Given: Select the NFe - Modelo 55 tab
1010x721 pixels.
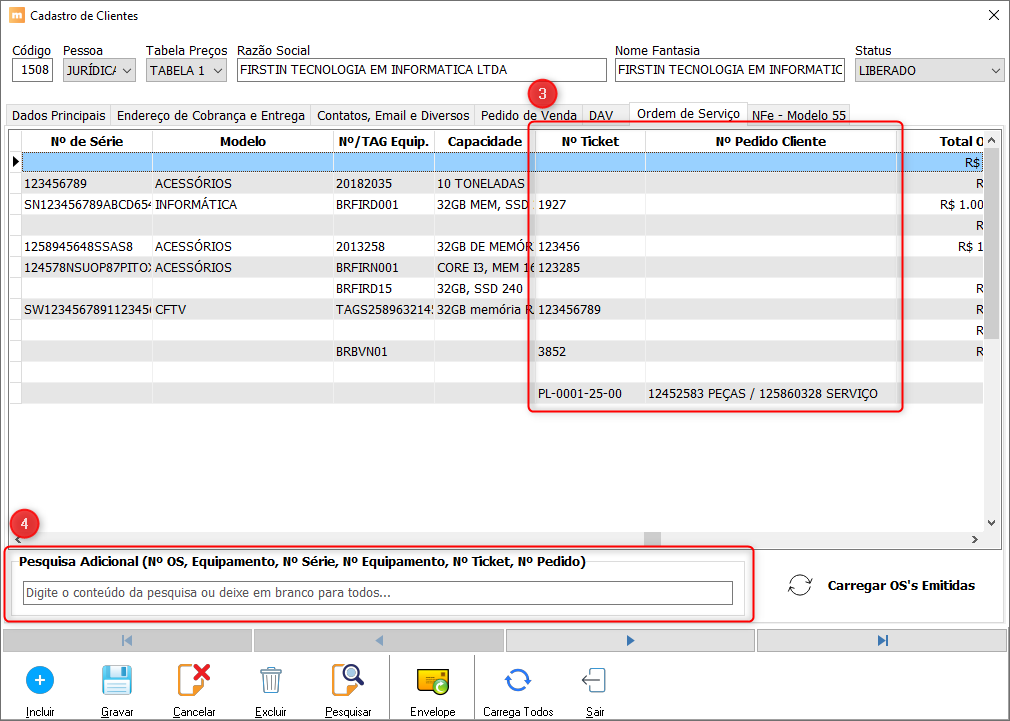Looking at the screenshot, I should click(x=798, y=116).
